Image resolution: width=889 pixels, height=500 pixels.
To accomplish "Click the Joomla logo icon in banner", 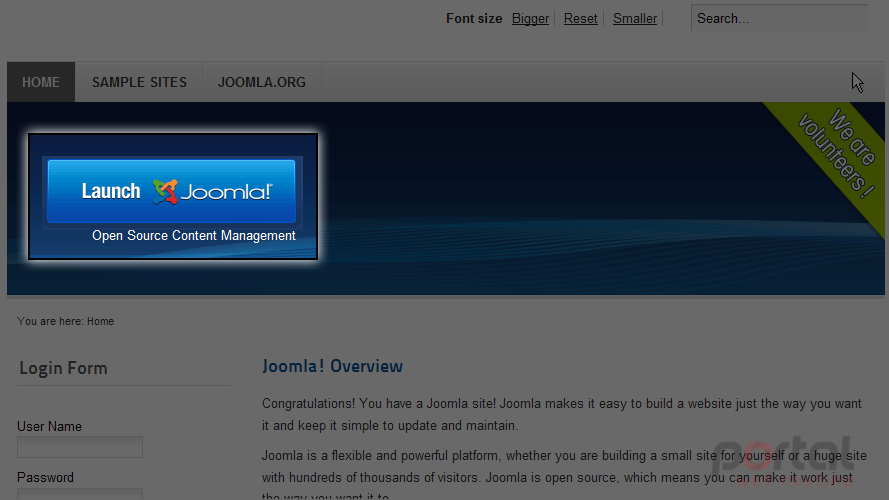I will (x=166, y=192).
